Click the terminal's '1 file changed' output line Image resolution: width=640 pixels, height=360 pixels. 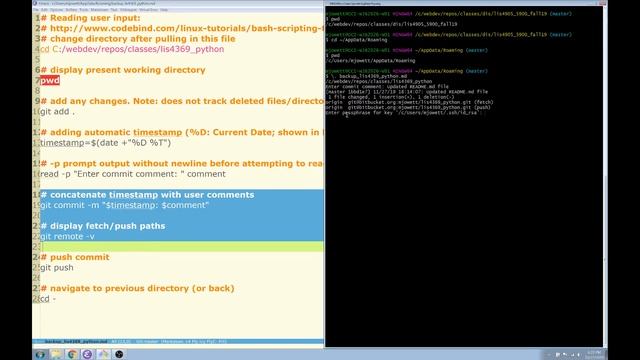390,97
